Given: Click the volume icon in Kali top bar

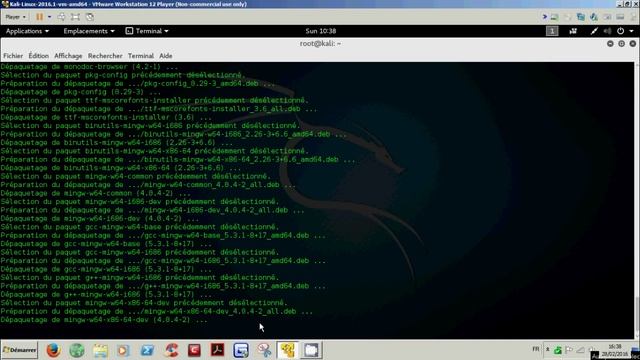Looking at the screenshot, I should [607, 31].
